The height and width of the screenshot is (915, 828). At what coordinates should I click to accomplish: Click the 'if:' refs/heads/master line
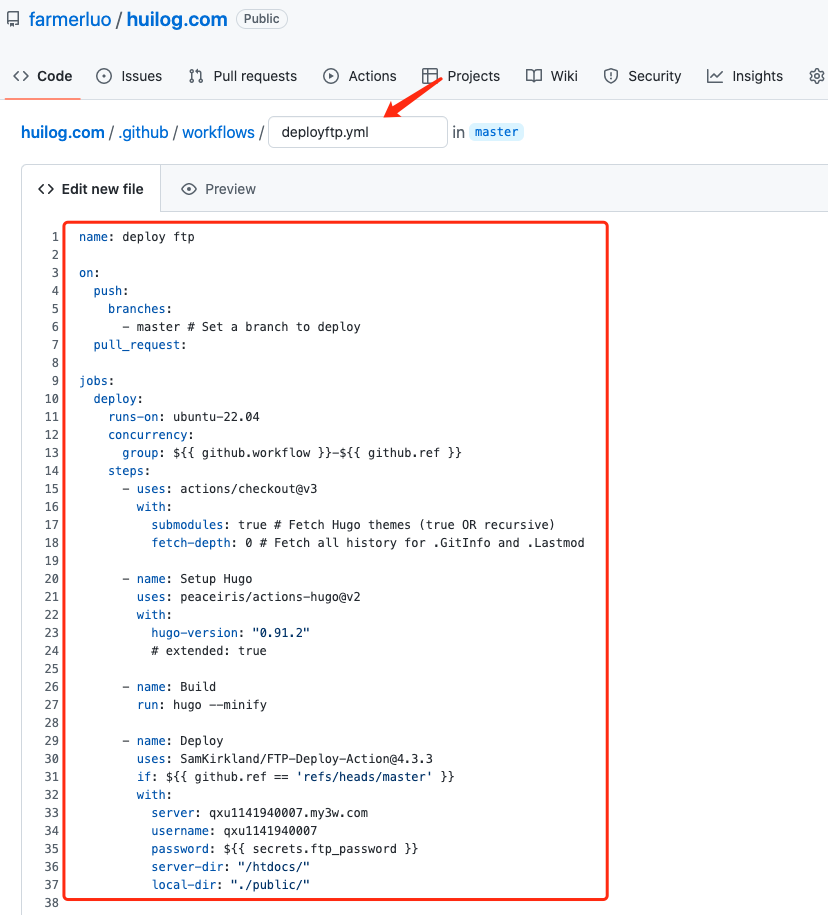[x=296, y=777]
